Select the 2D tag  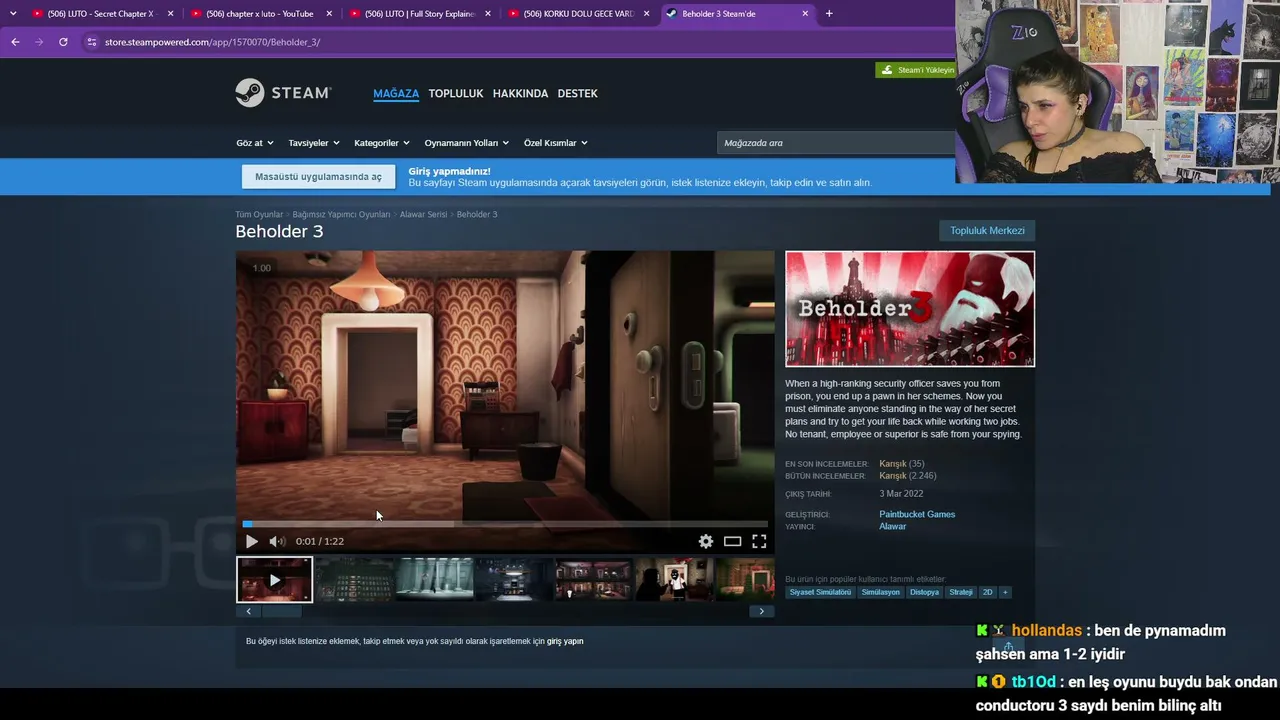tap(988, 592)
